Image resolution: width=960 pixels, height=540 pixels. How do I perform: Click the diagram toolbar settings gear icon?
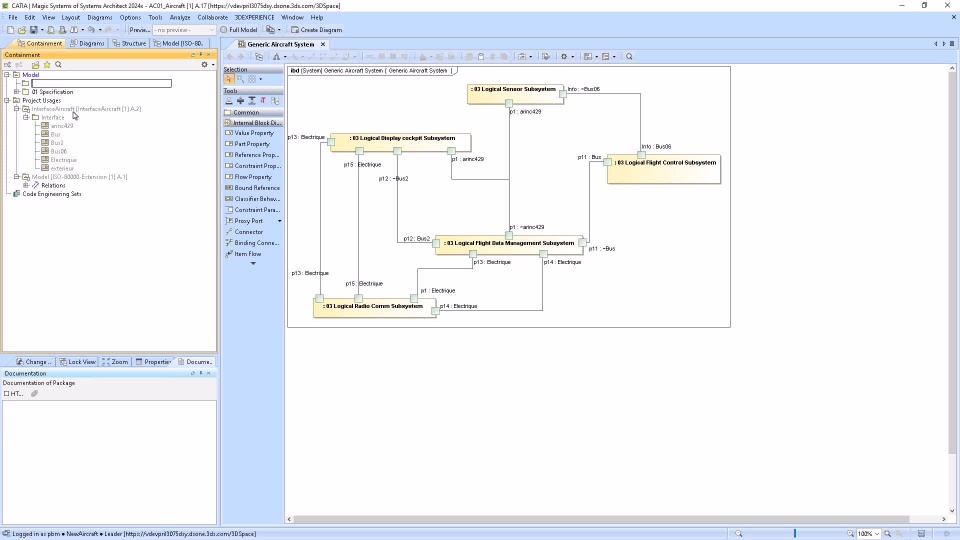coord(564,56)
